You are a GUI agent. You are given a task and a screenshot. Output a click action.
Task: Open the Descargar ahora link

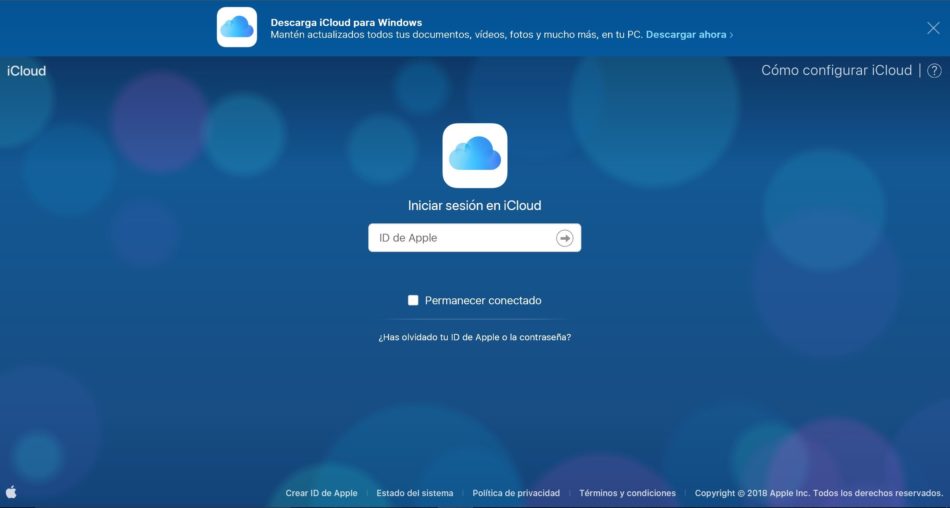[689, 35]
